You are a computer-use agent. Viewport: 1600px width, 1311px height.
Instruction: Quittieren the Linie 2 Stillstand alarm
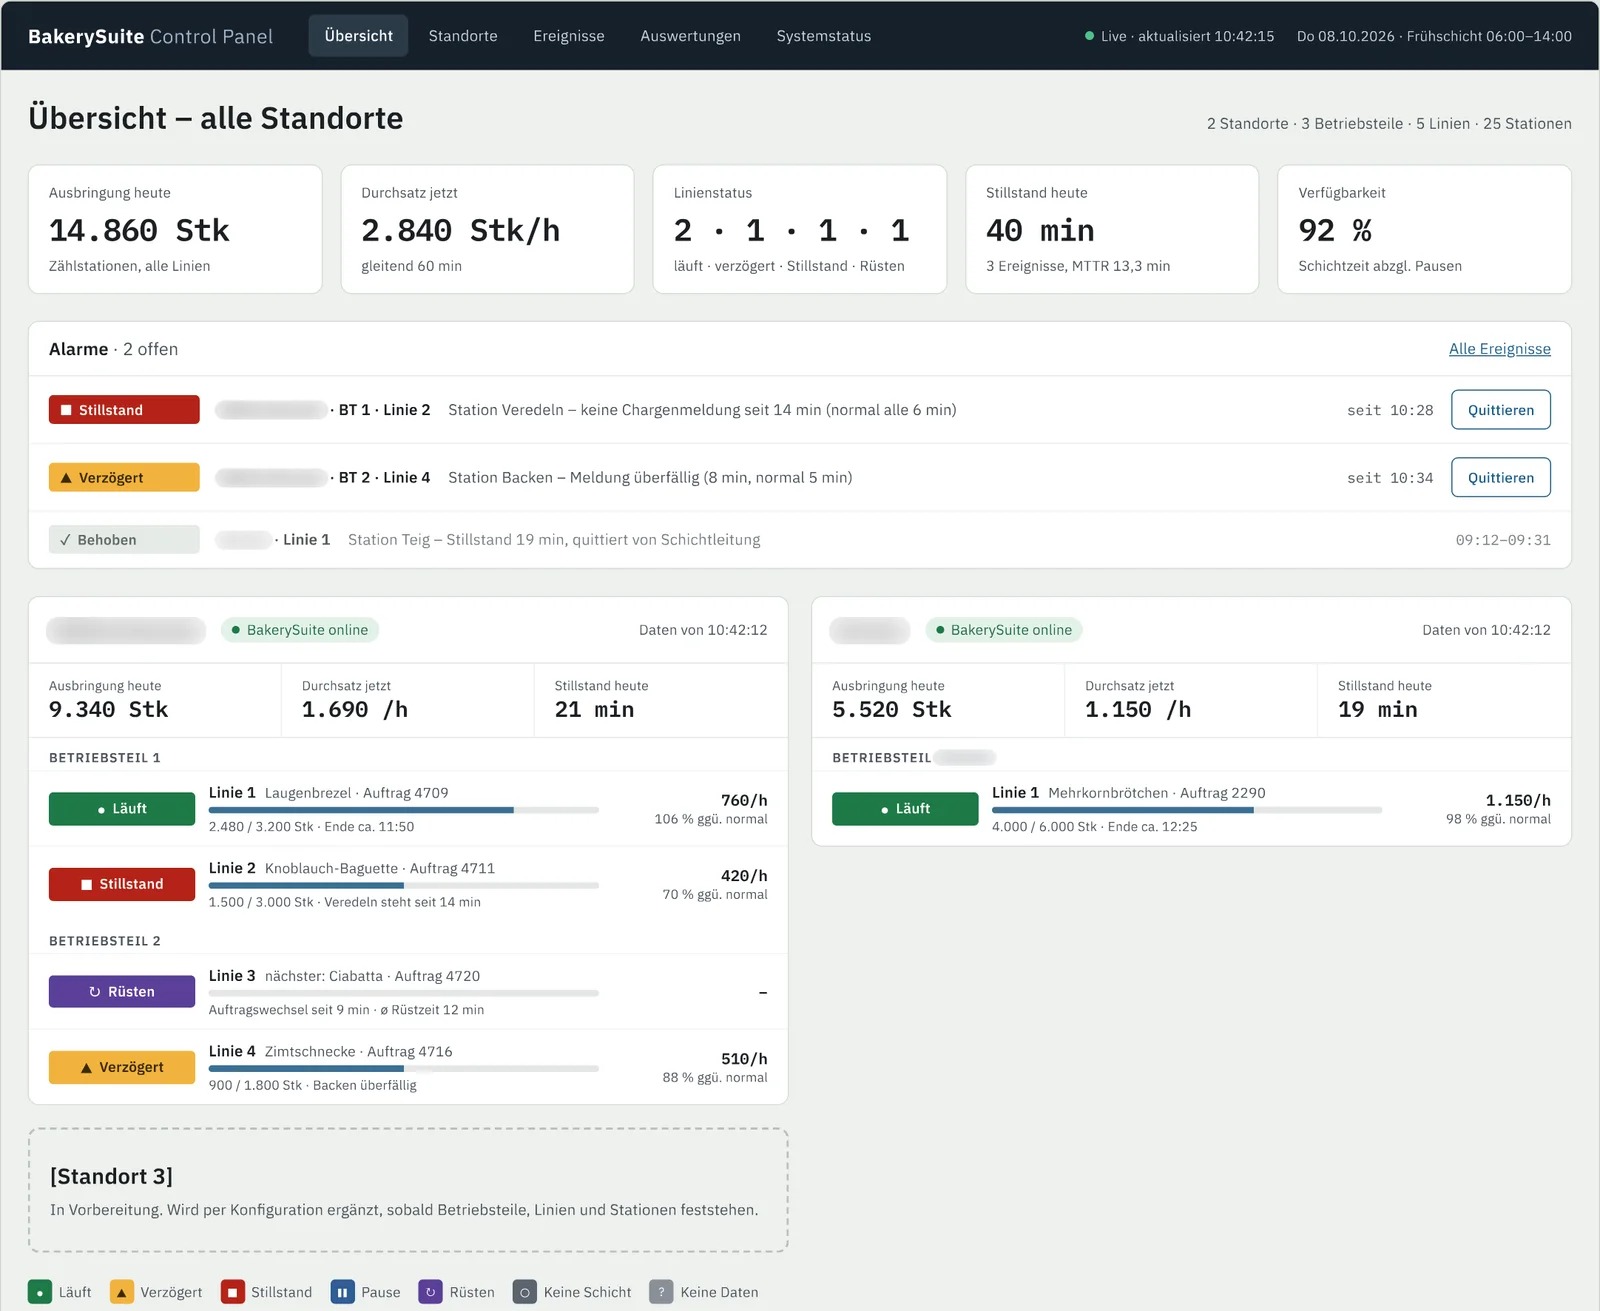tap(1501, 410)
